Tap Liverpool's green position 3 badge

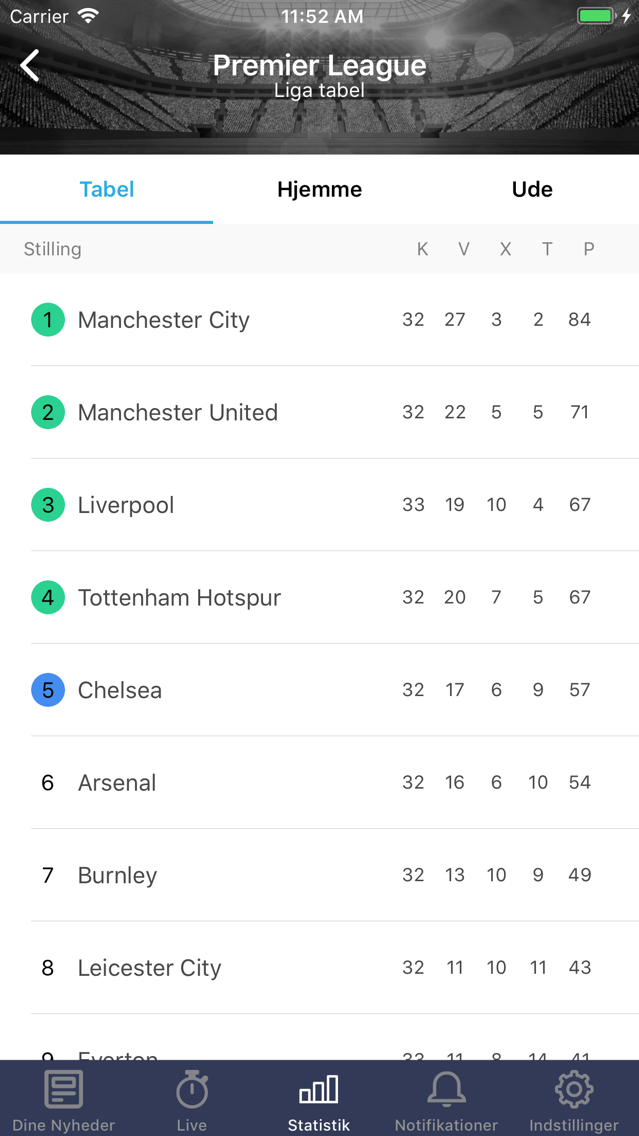[x=48, y=505]
